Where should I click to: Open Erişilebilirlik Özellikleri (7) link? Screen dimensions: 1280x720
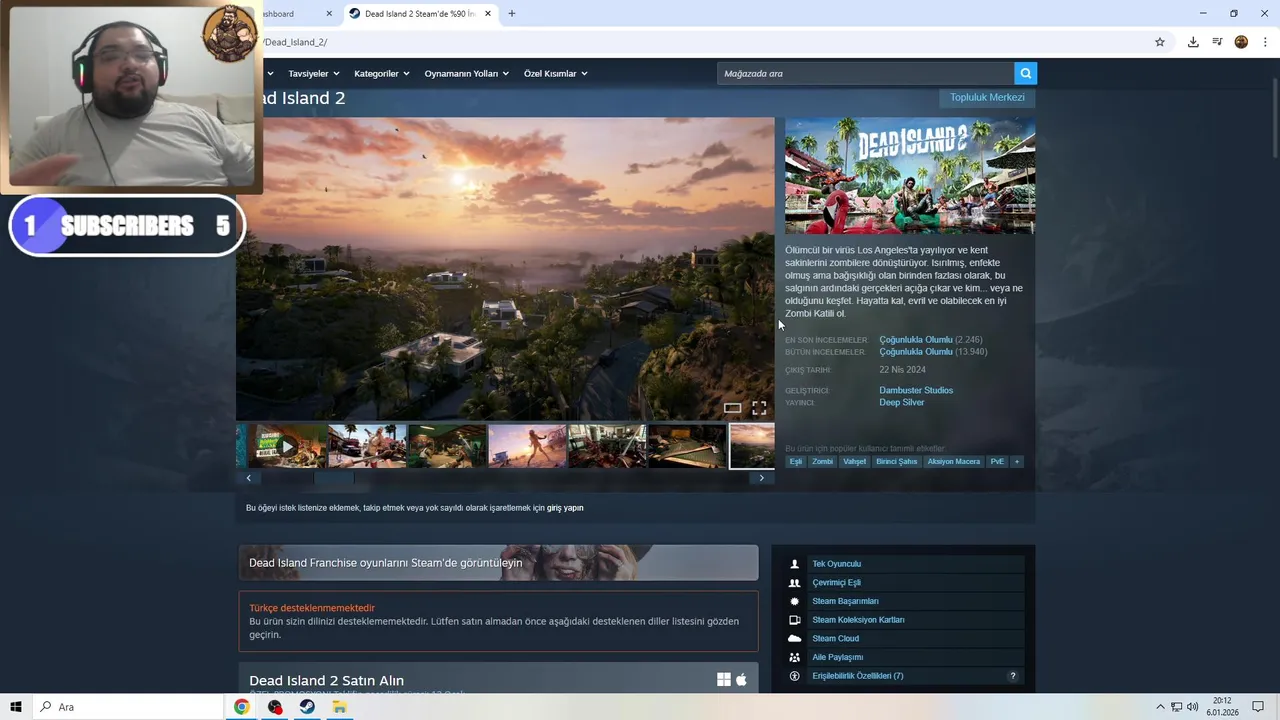857,676
